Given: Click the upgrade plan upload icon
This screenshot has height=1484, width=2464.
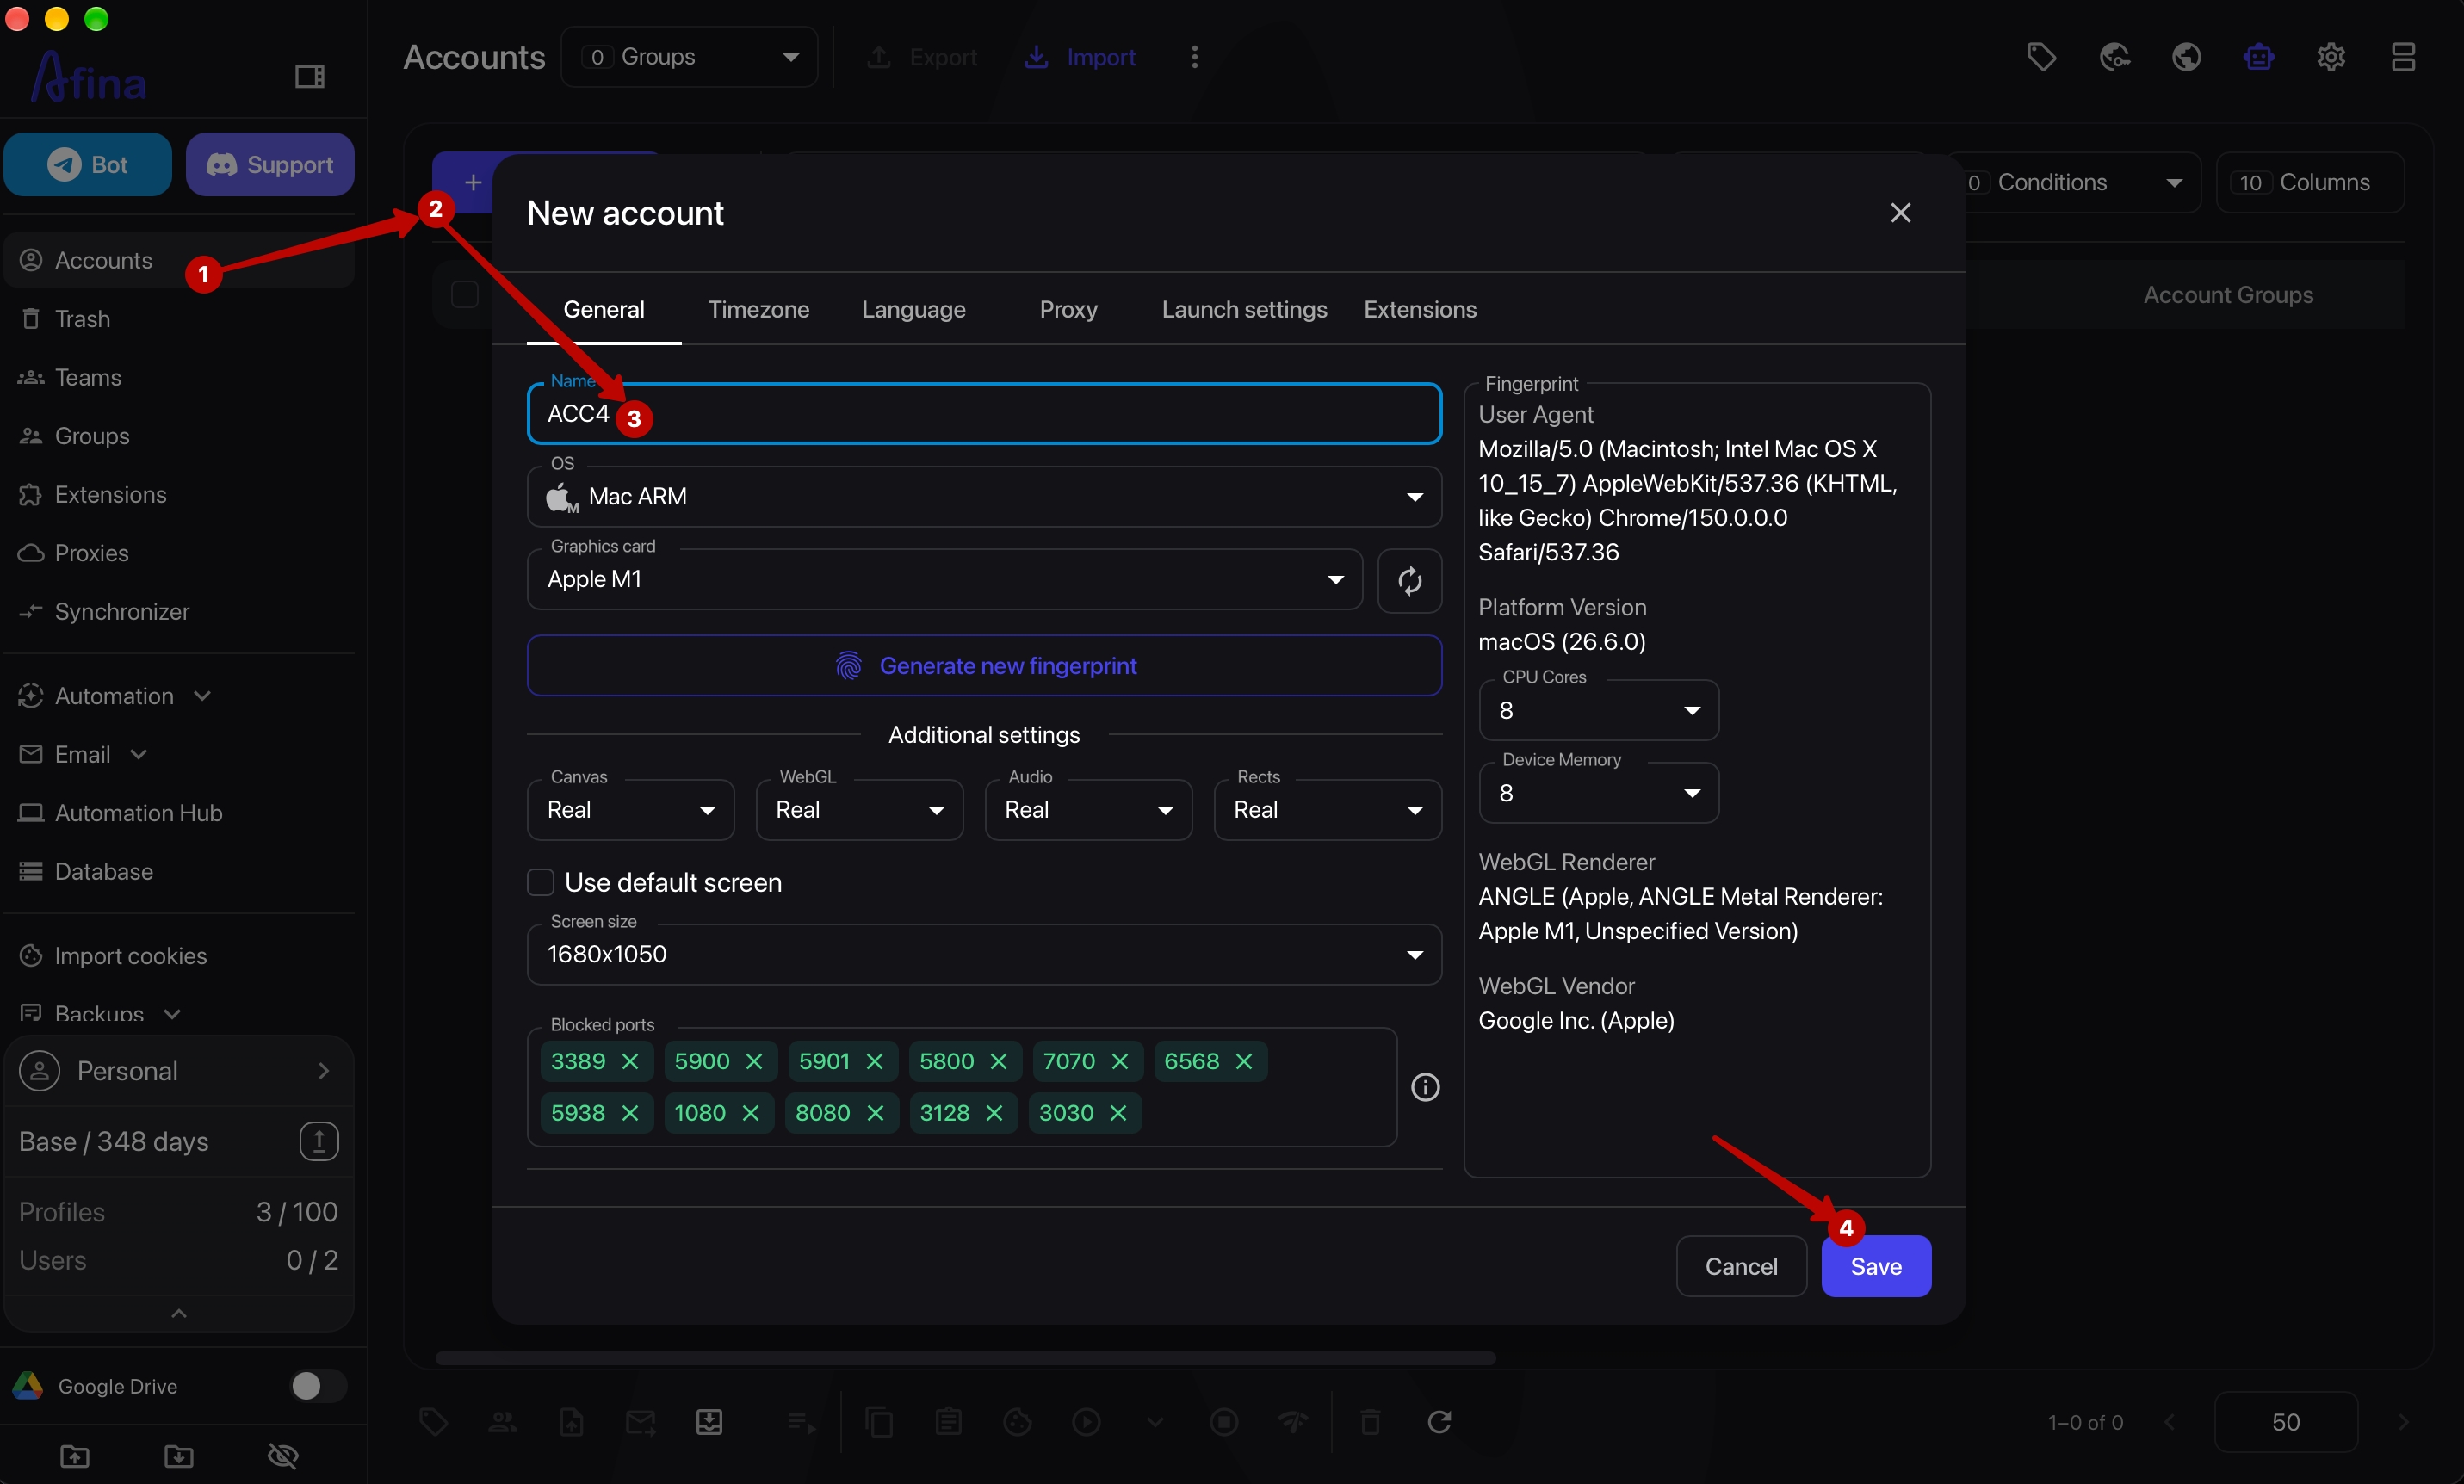Looking at the screenshot, I should click(x=319, y=1141).
